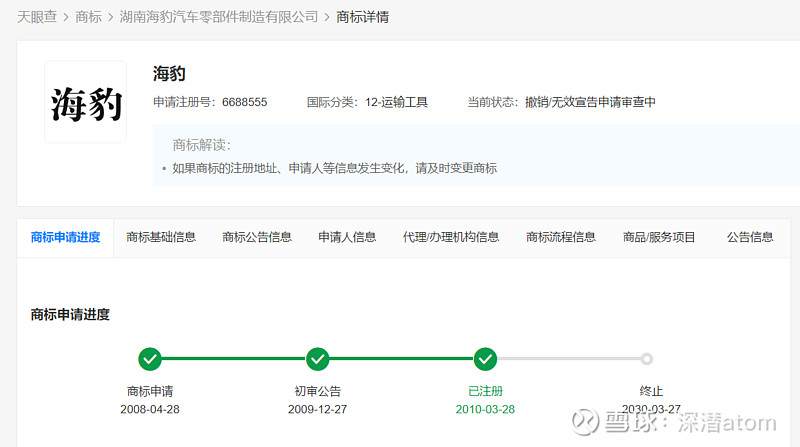Open the 天眼查 breadcrumb link

point(37,17)
